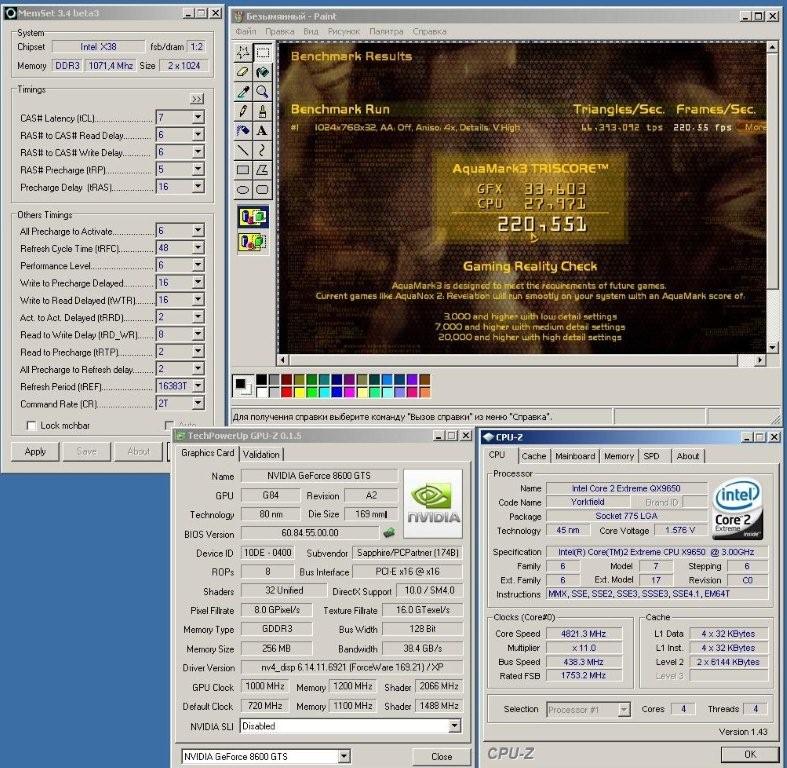The width and height of the screenshot is (787, 768).
Task: Open the Правка menu in Paint
Action: 280,31
